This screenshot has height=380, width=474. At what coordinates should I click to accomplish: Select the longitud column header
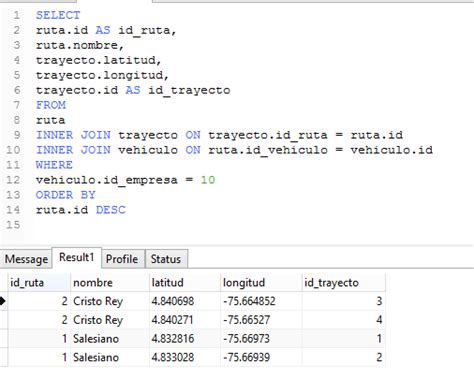[261, 283]
